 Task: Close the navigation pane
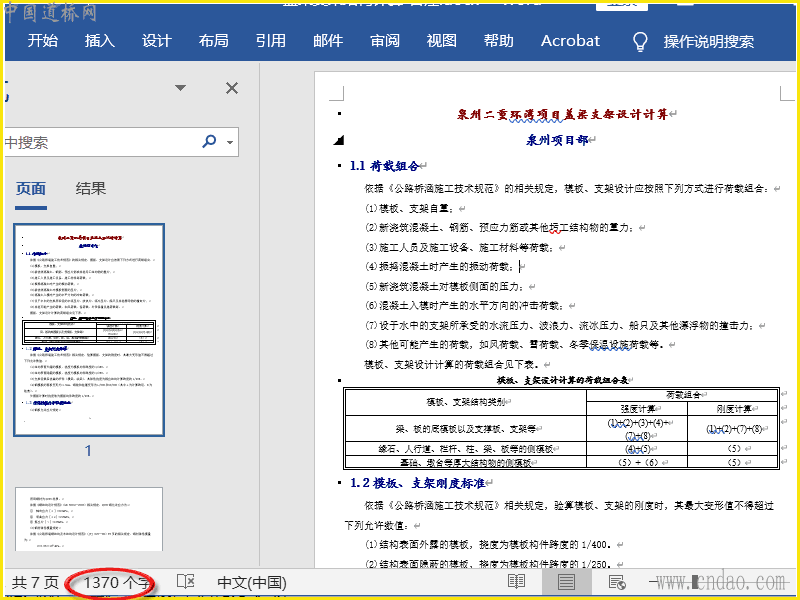point(232,88)
